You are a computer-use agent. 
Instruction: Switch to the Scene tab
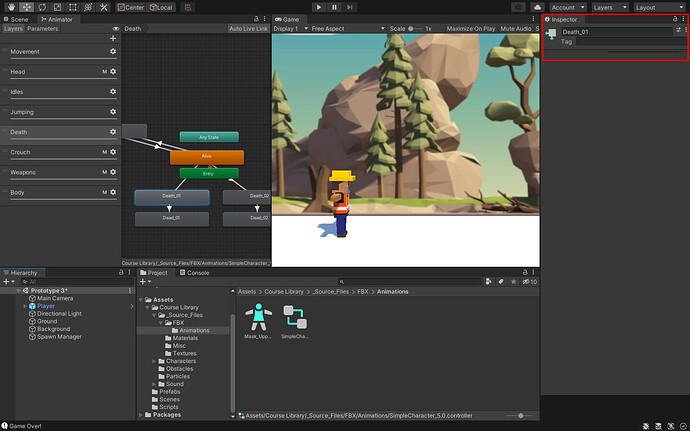pyautogui.click(x=16, y=19)
